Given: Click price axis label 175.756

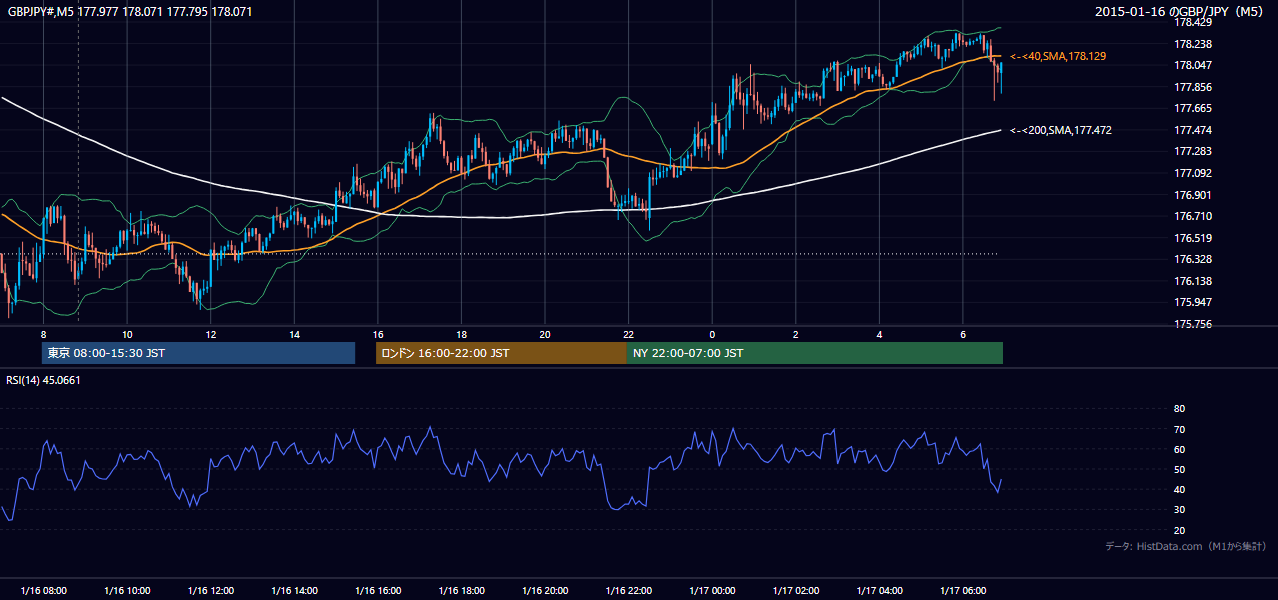Looking at the screenshot, I should click(x=1193, y=324).
